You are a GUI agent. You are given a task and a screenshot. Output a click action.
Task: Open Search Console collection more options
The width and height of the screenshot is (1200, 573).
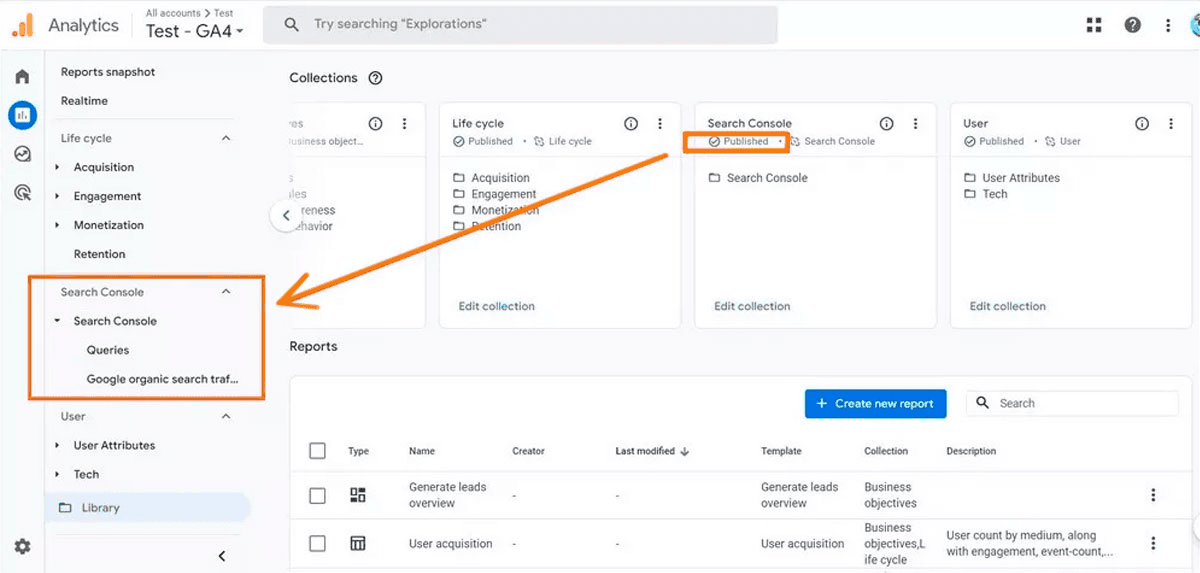915,124
